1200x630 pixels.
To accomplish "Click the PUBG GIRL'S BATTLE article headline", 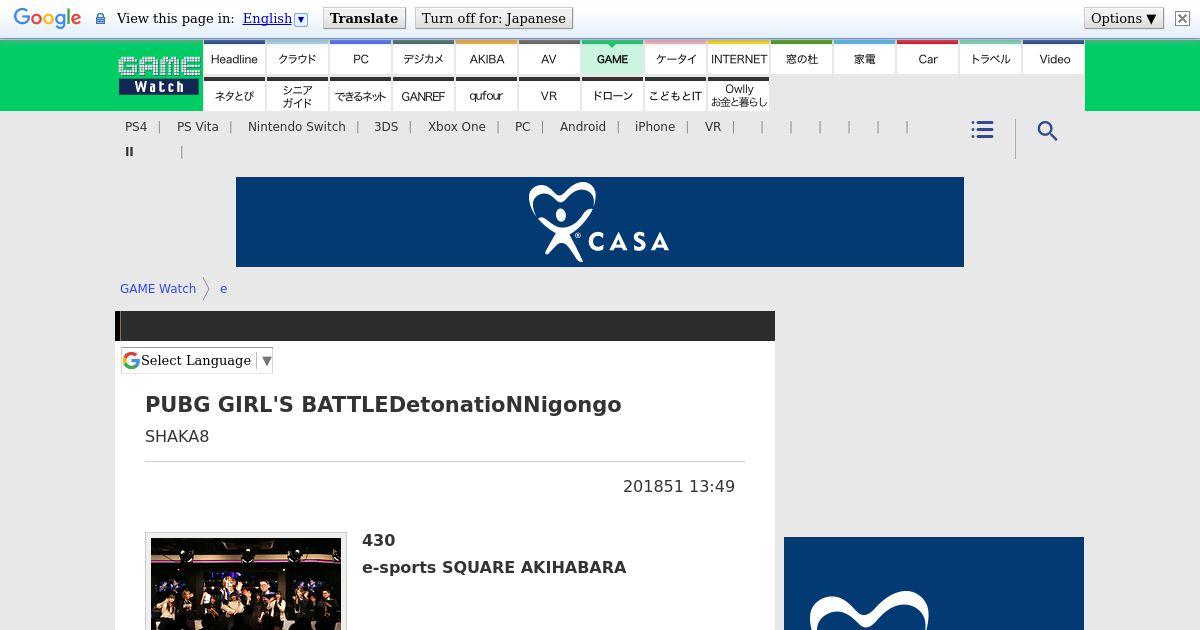I will click(x=383, y=405).
